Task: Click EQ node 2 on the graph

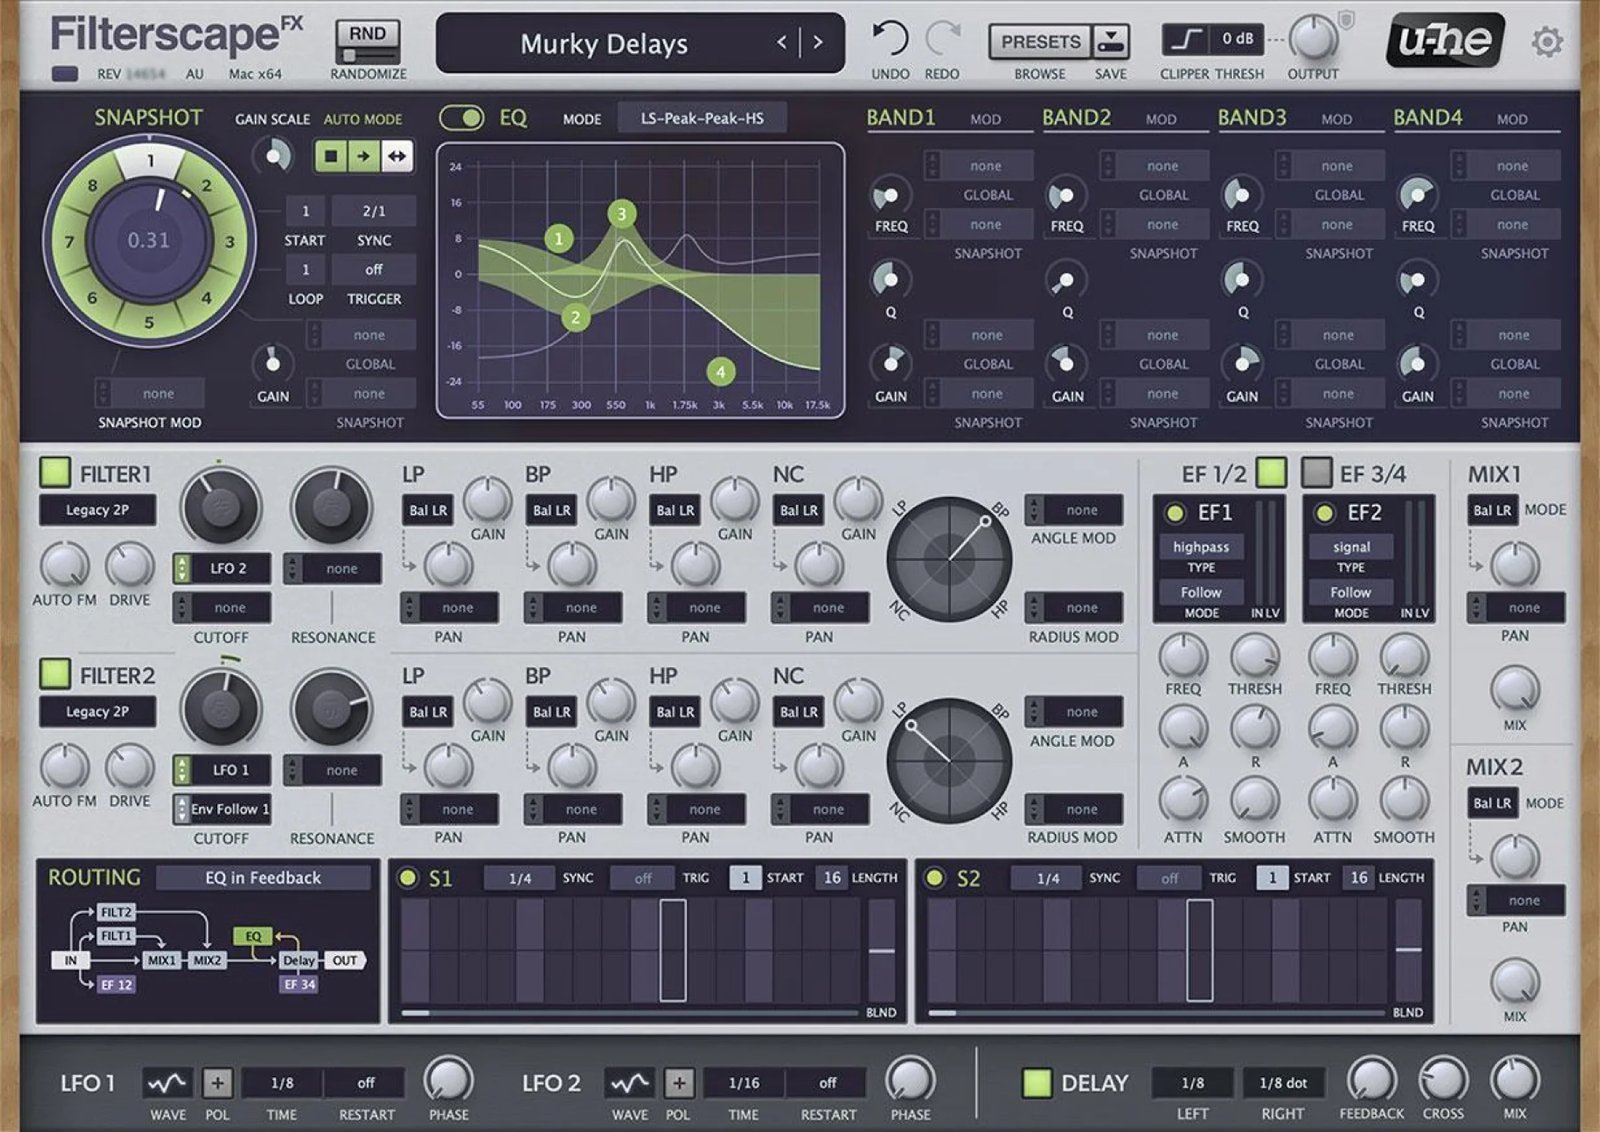Action: [x=576, y=318]
